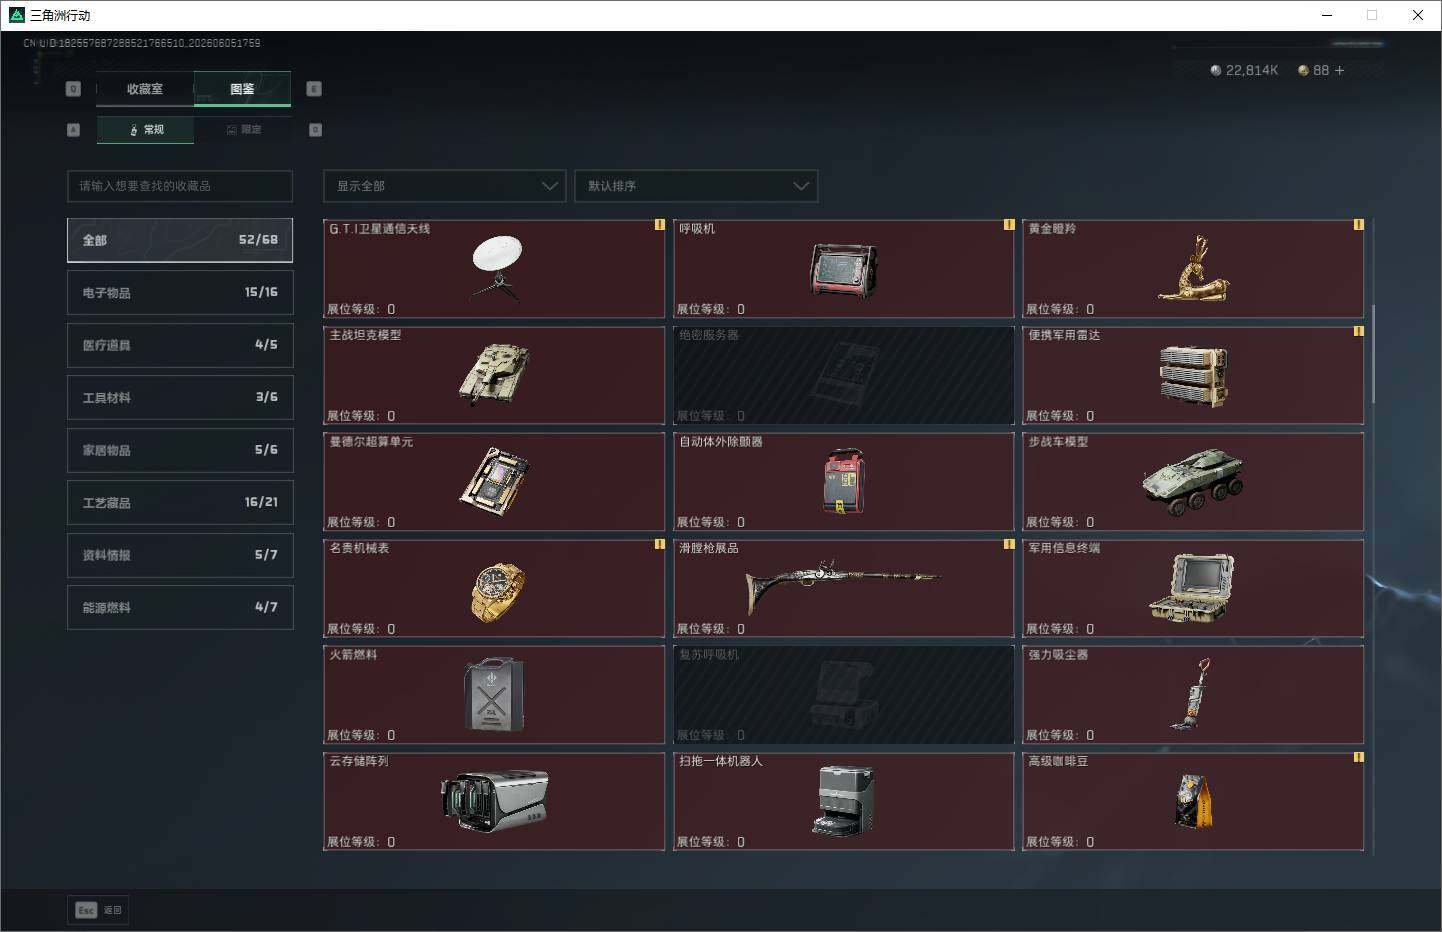1442x932 pixels.
Task: Choose the 高级咖啡豆 coffee bag image
Action: 1193,800
